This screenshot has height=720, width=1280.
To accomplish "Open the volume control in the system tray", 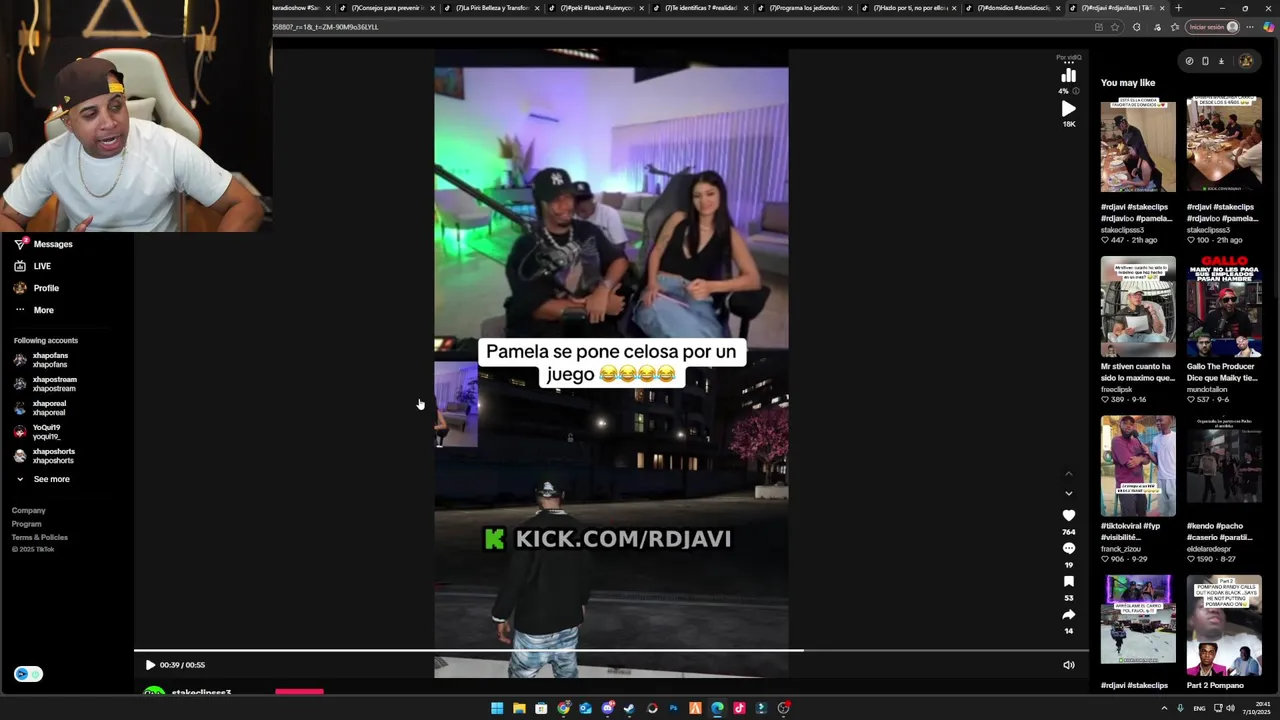I will 1230,708.
